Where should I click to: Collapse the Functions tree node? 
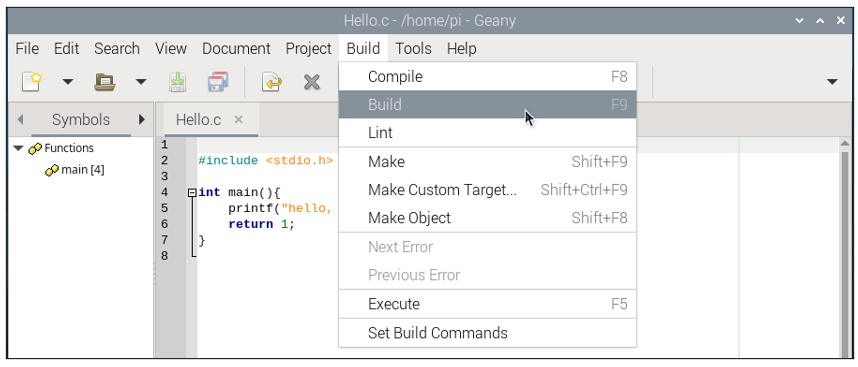[x=19, y=148]
